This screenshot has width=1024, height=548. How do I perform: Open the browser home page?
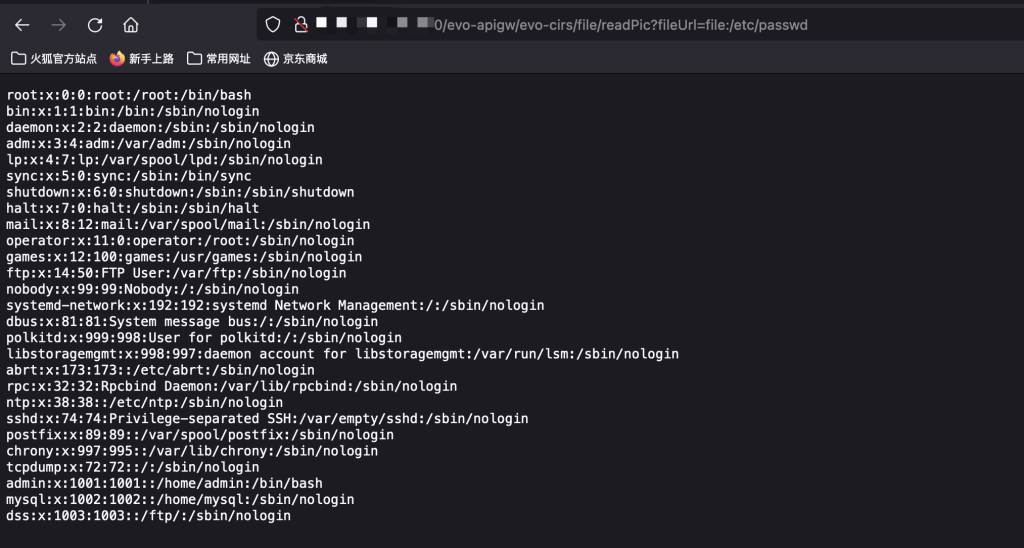click(131, 25)
